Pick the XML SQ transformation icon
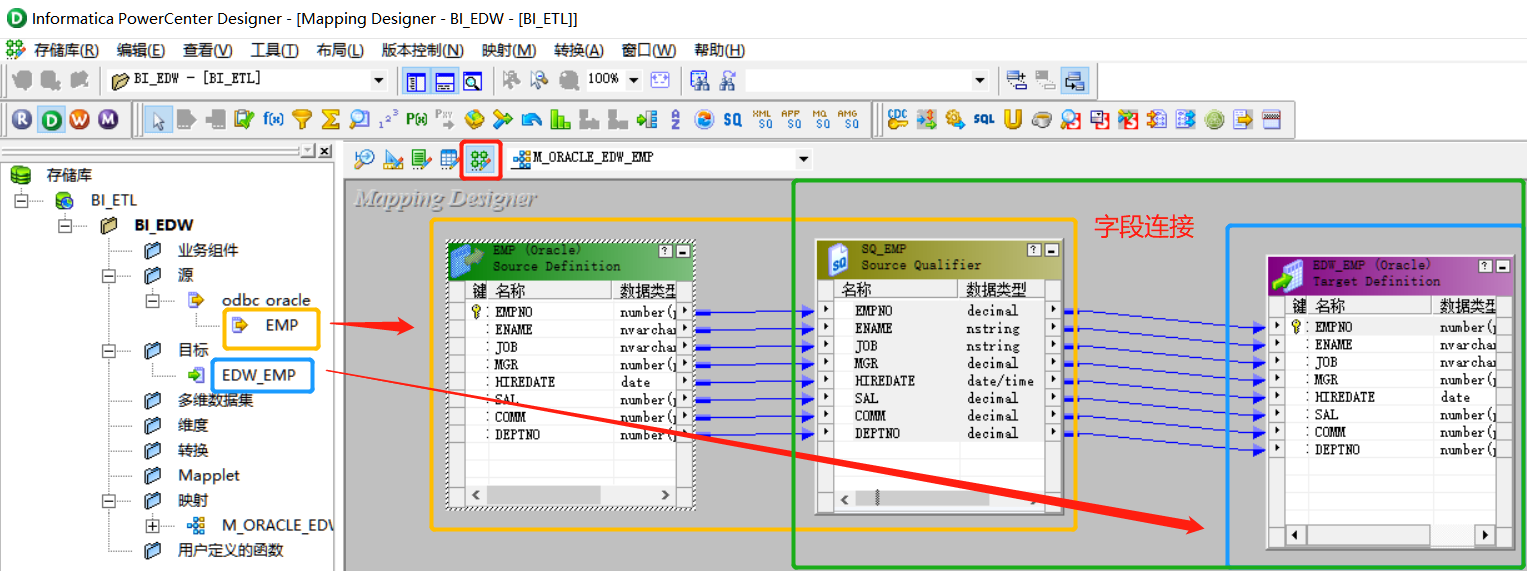This screenshot has height=571, width=1527. coord(762,120)
